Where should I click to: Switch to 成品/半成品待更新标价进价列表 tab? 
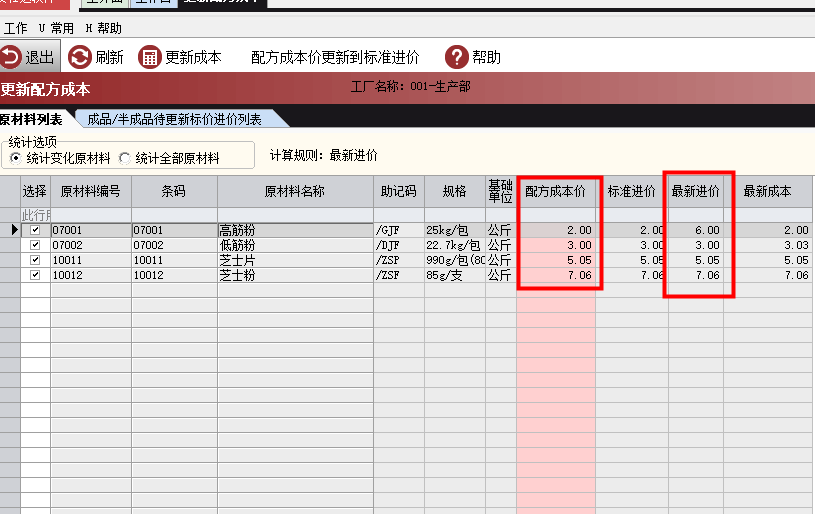[174, 120]
